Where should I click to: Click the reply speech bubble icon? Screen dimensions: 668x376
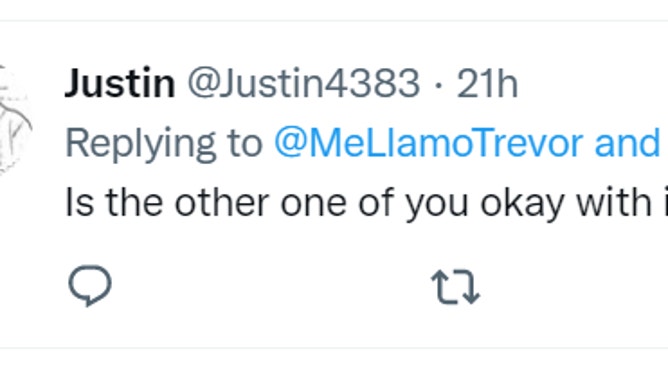(x=90, y=285)
